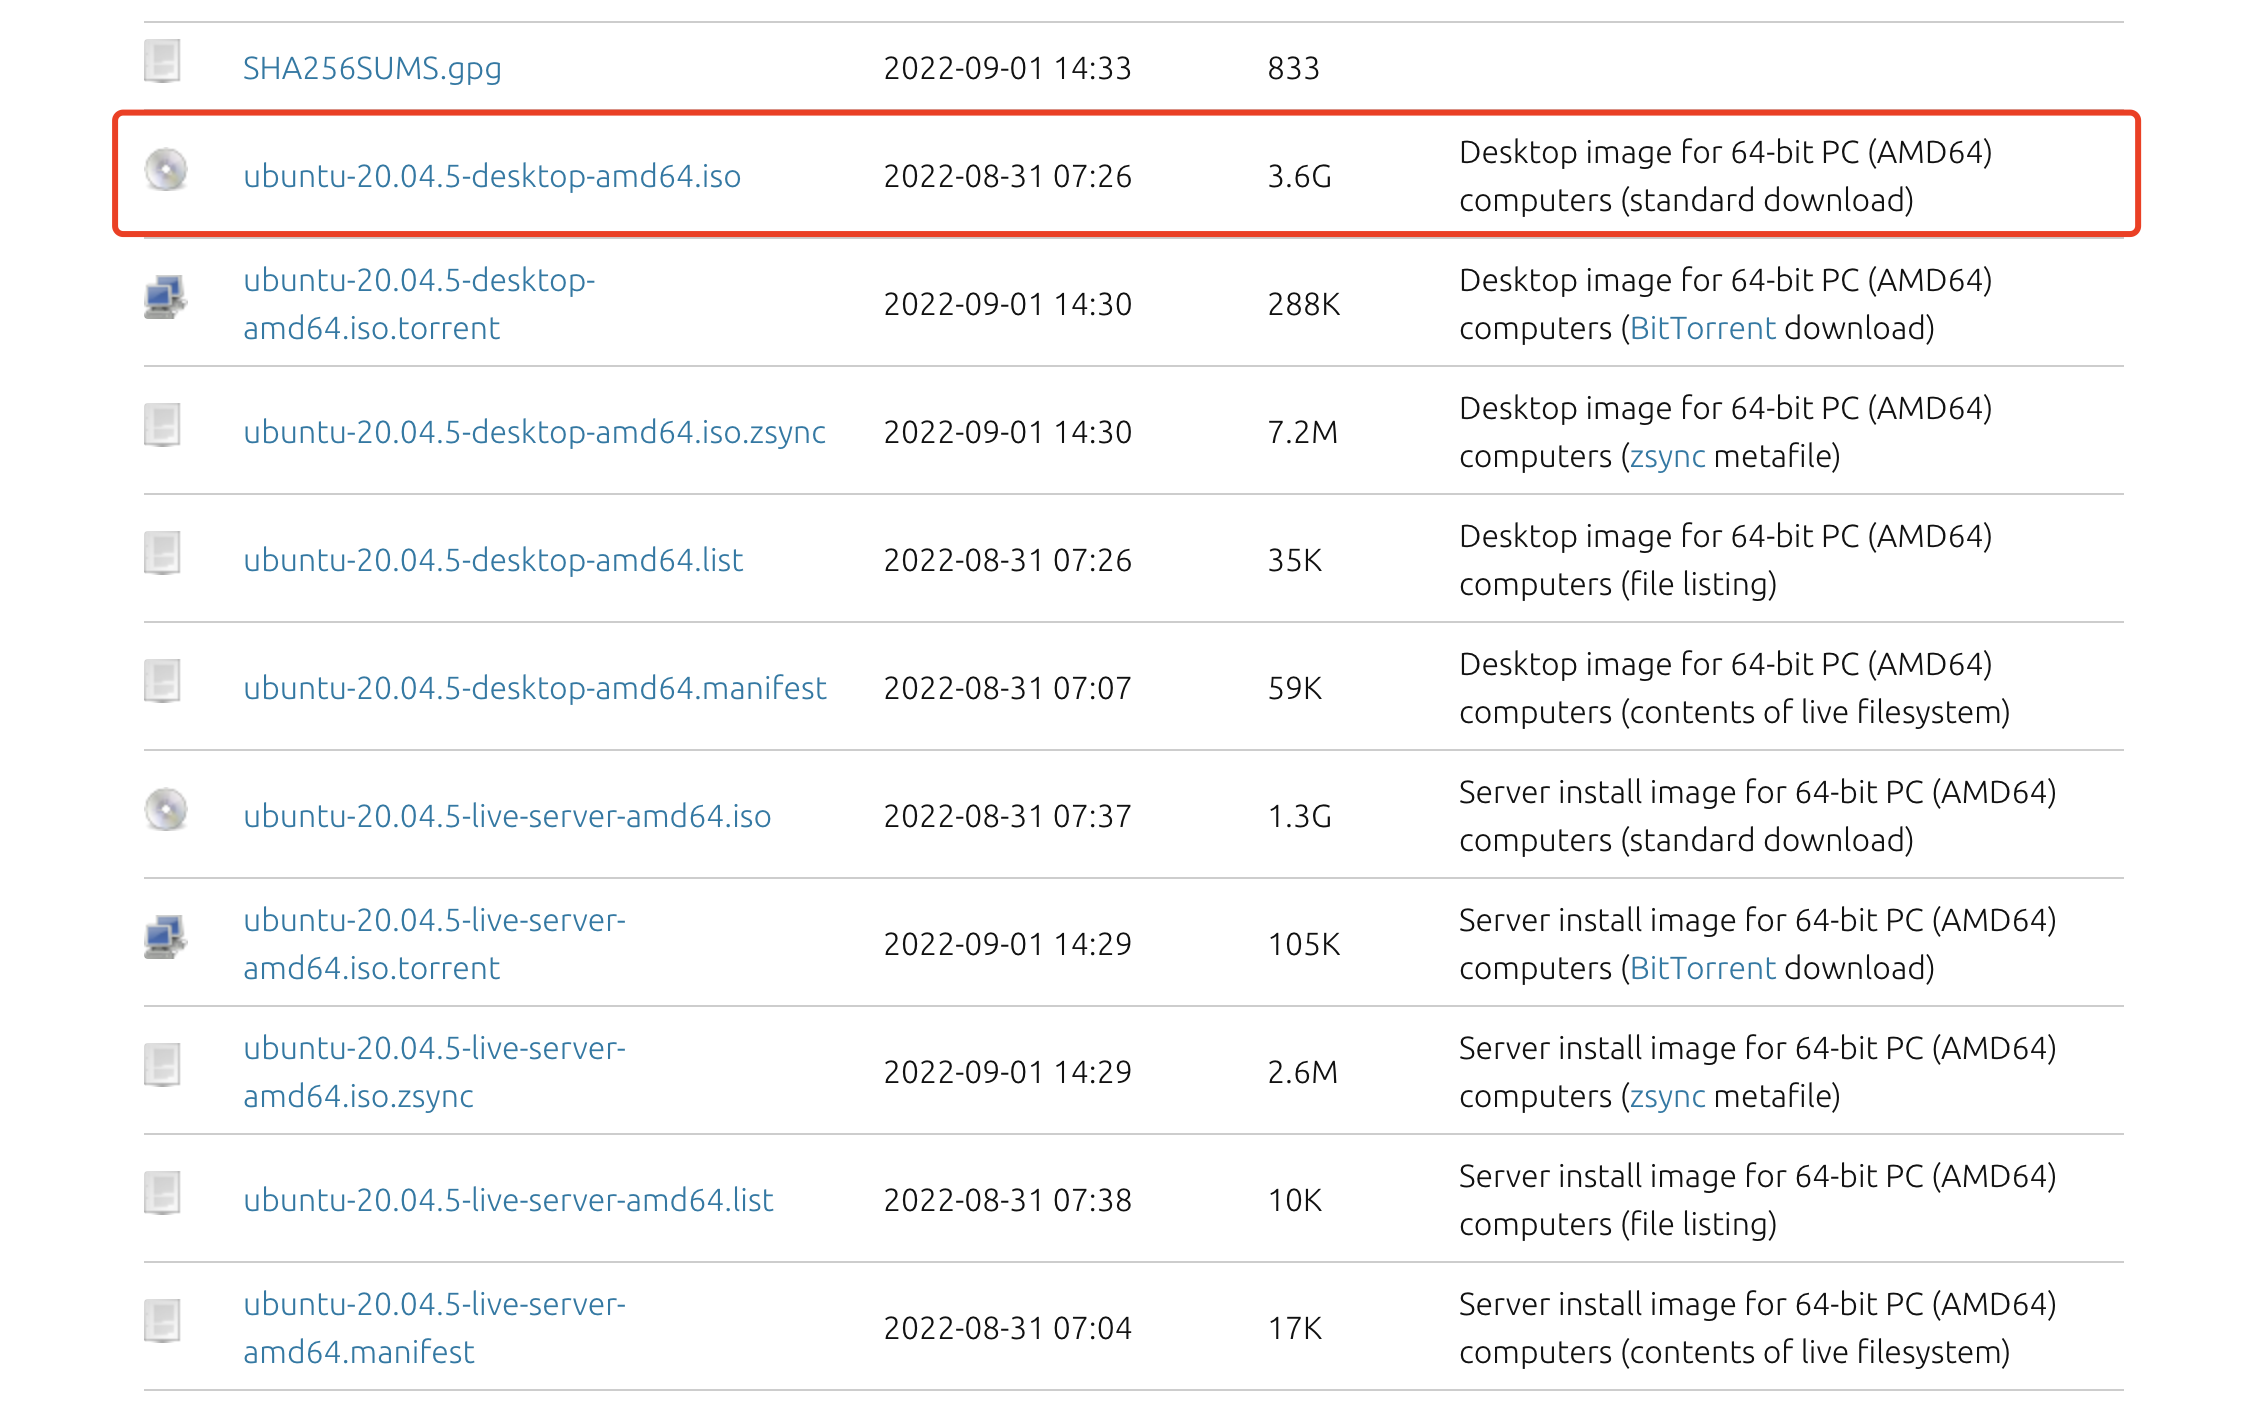Open ubuntu-20.04.5-live-server-amd64.list link

tap(508, 1200)
